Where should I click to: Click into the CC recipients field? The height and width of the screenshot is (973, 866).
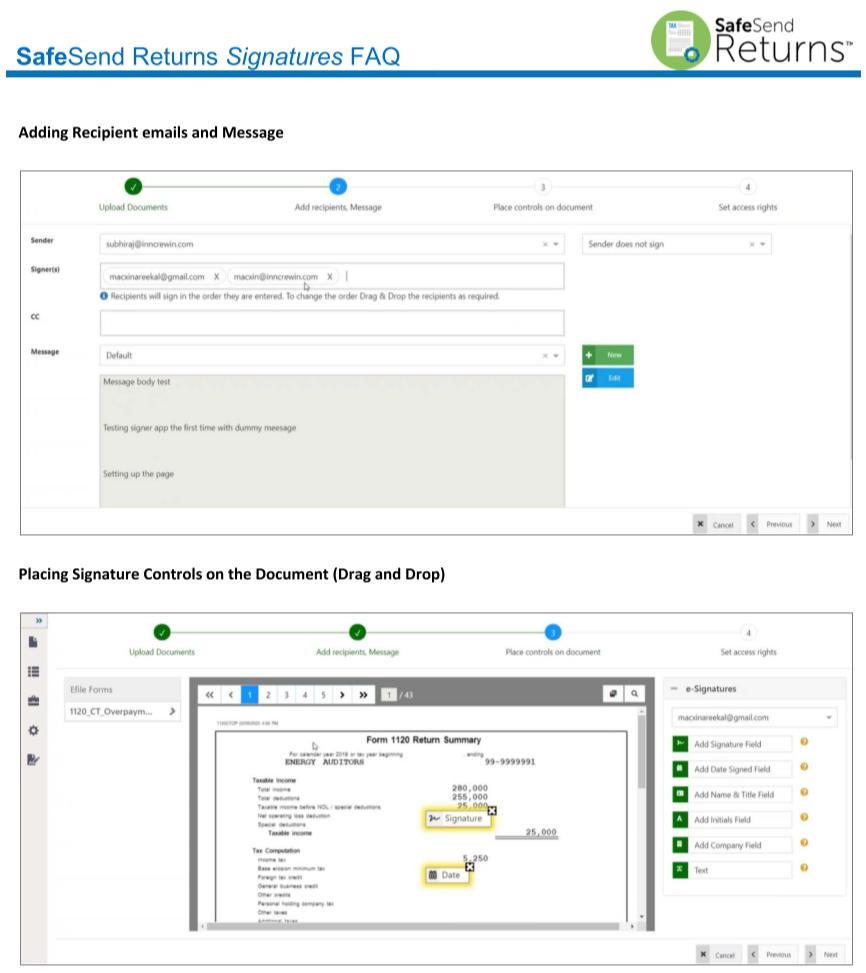tap(332, 323)
